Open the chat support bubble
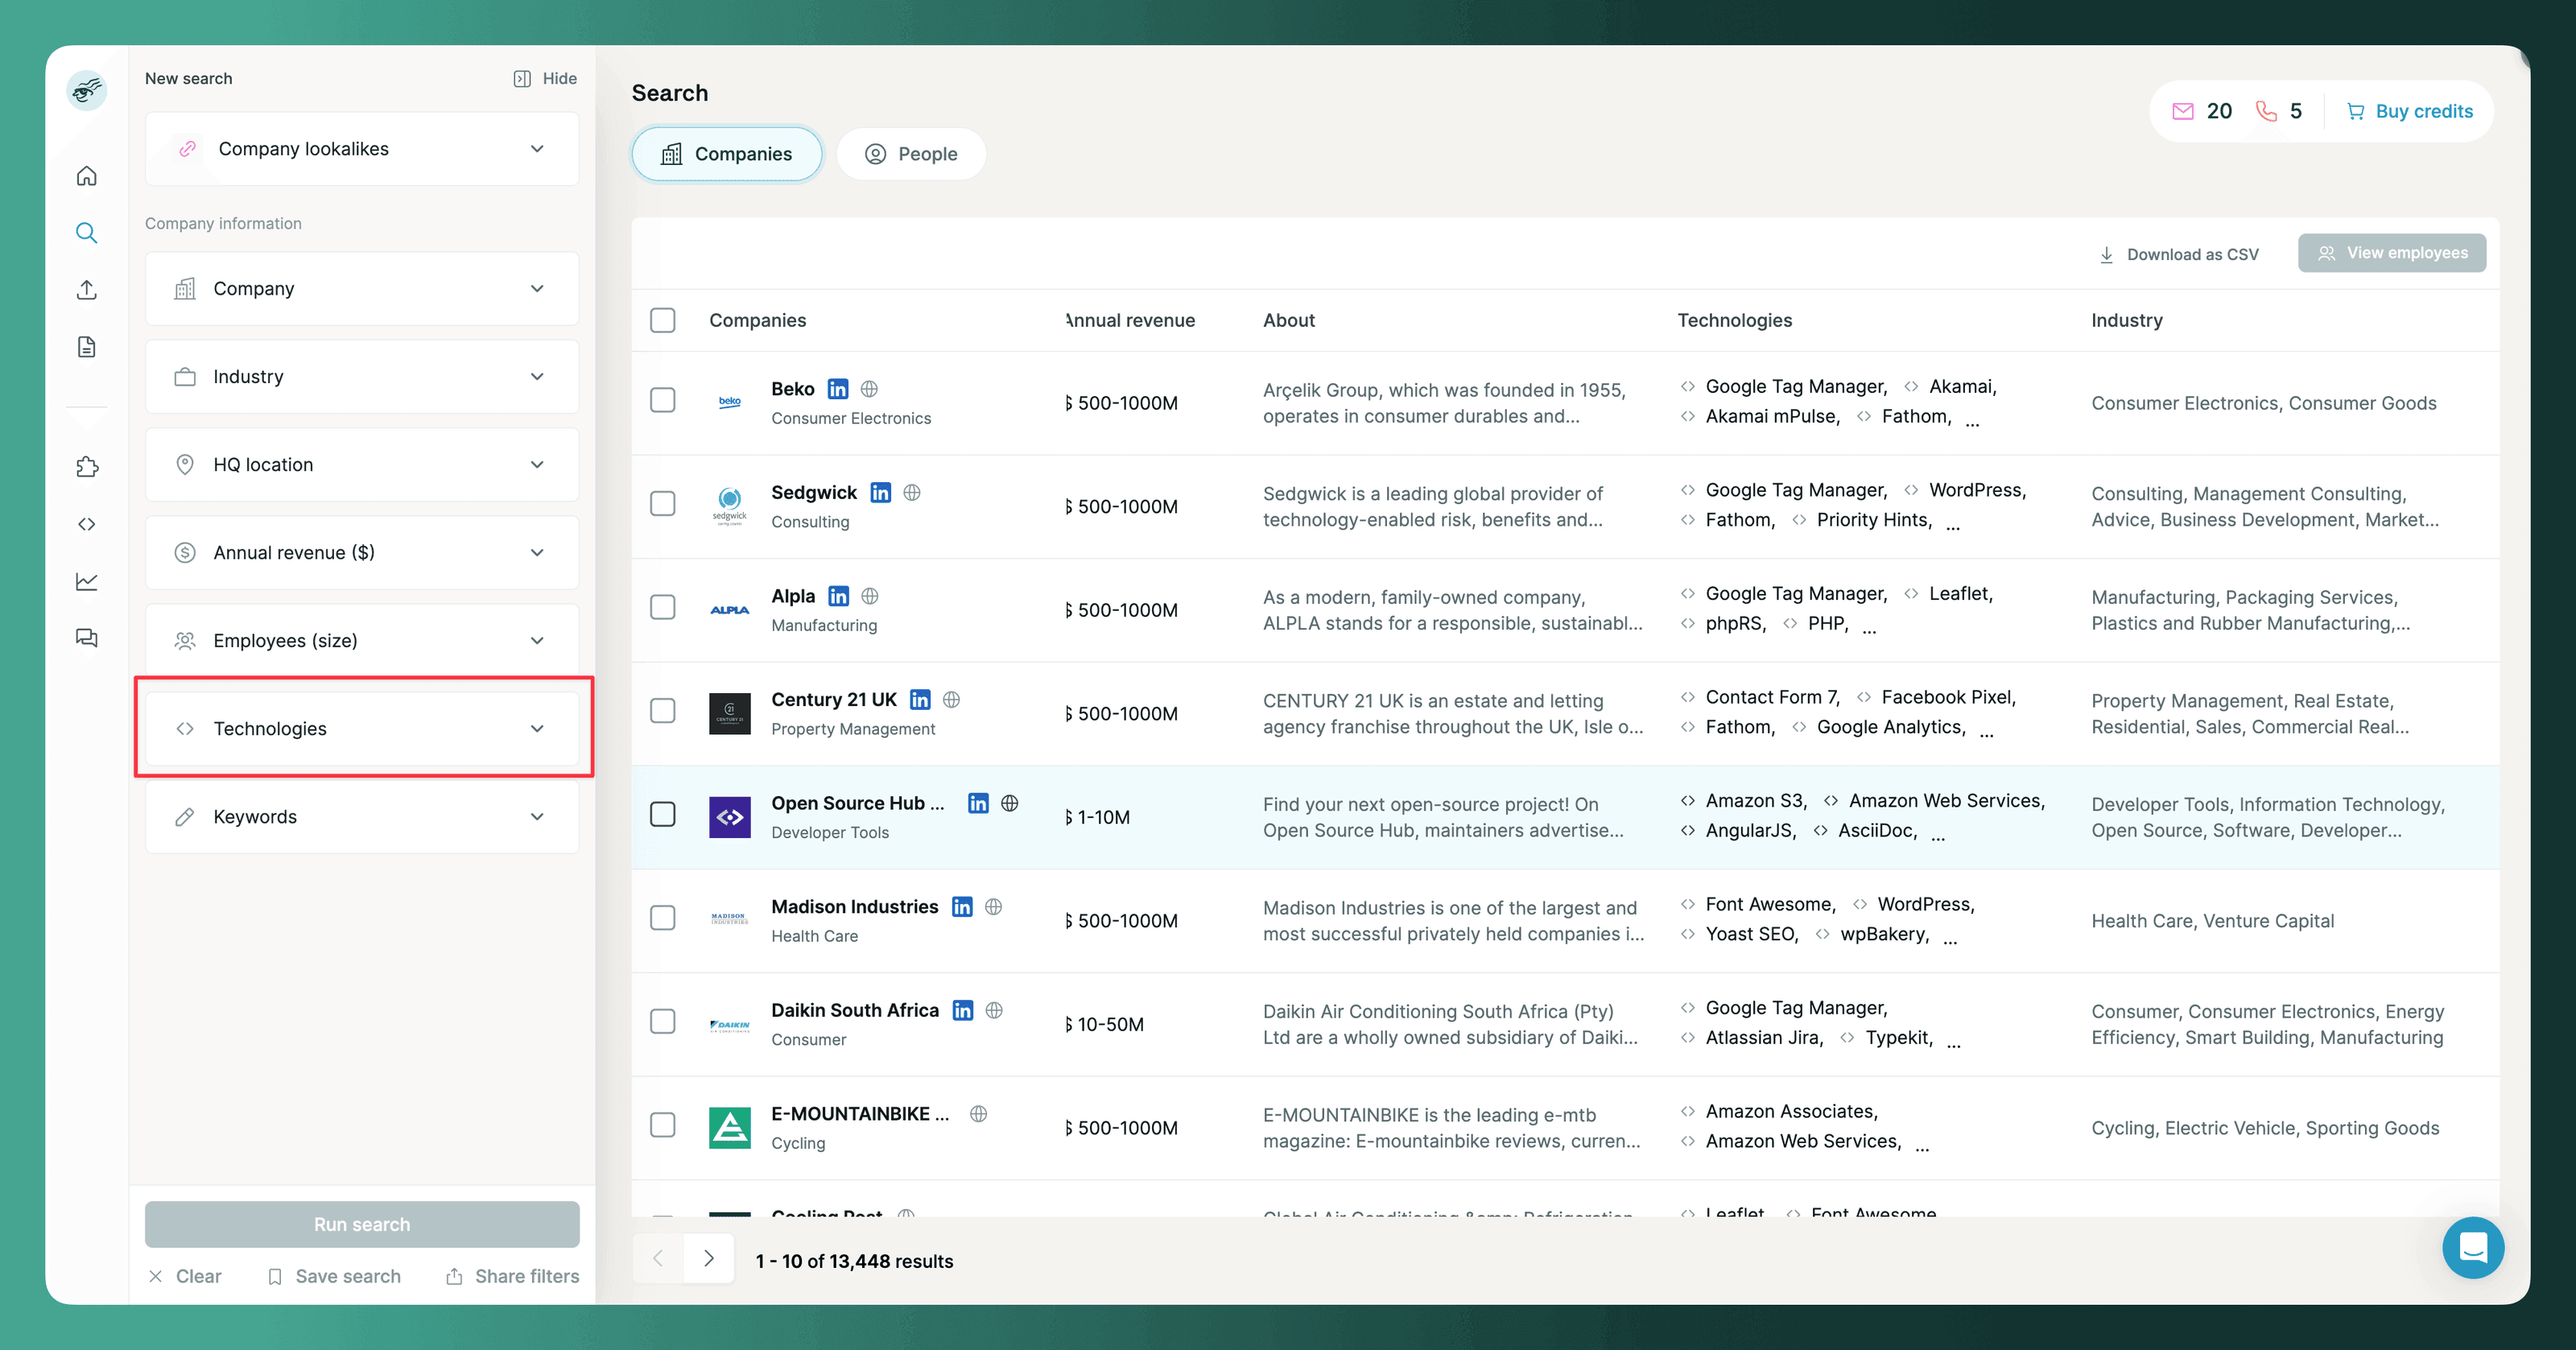Viewport: 2576px width, 1350px height. [x=2472, y=1247]
